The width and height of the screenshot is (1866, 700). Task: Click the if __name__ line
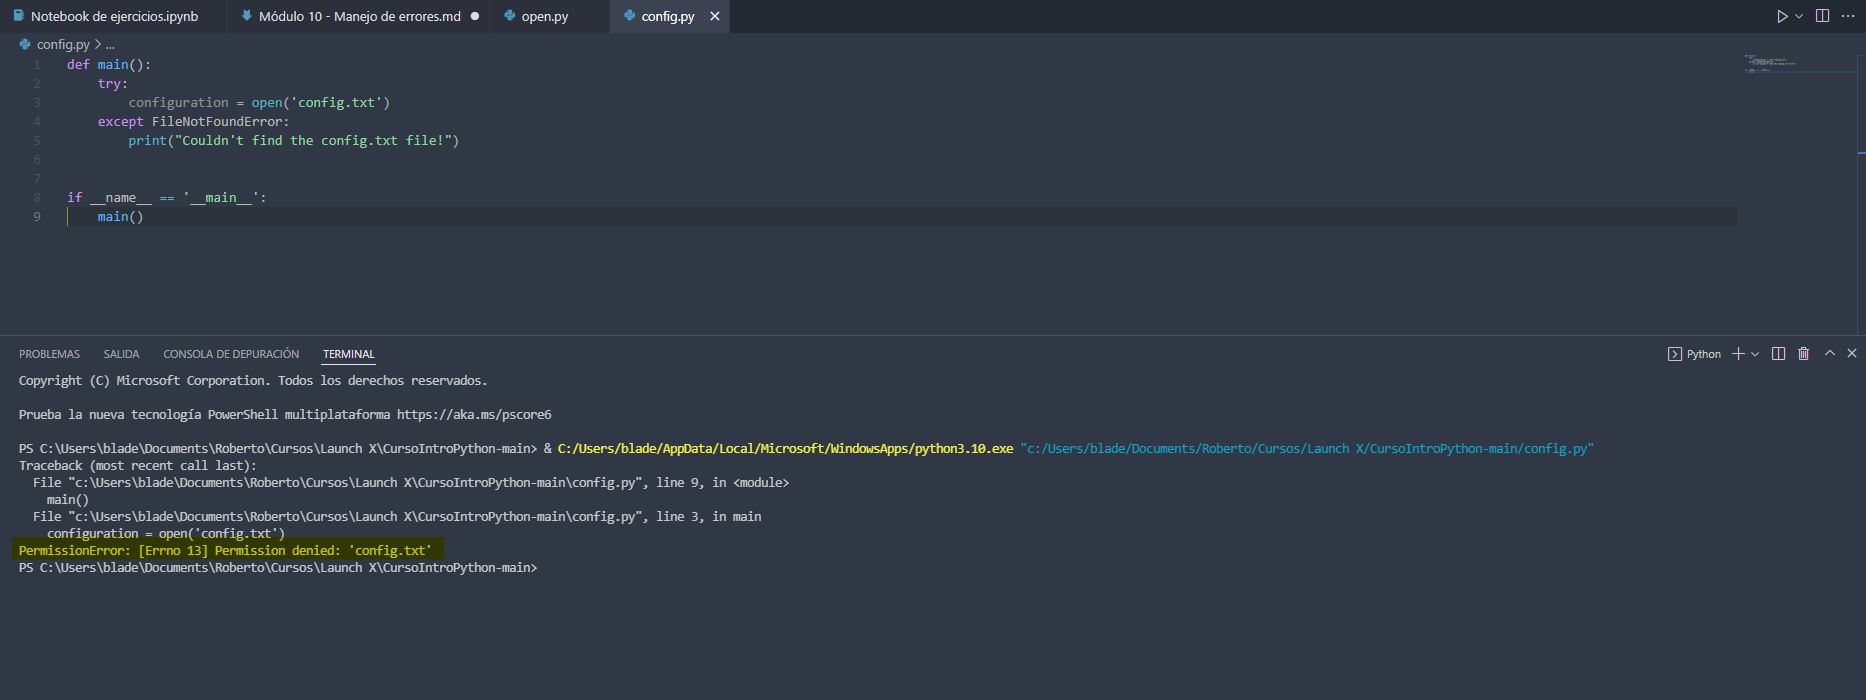point(167,198)
